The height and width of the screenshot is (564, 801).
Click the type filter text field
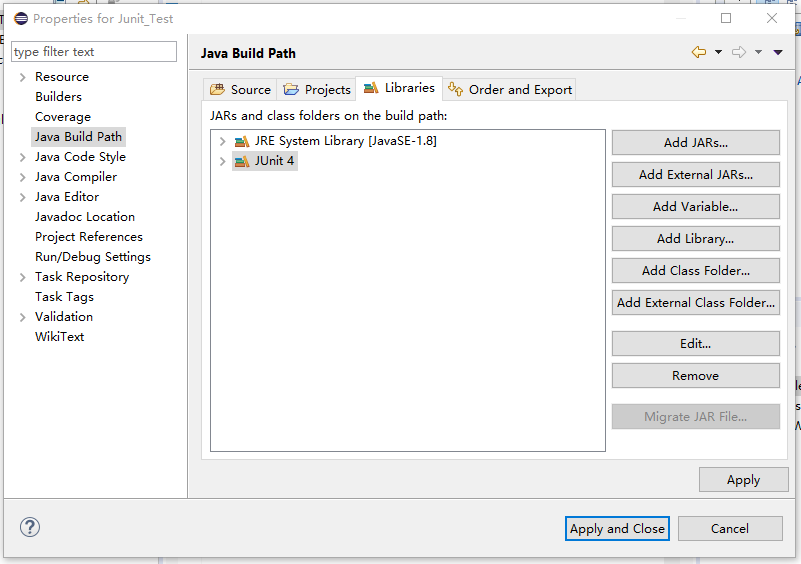tap(94, 52)
